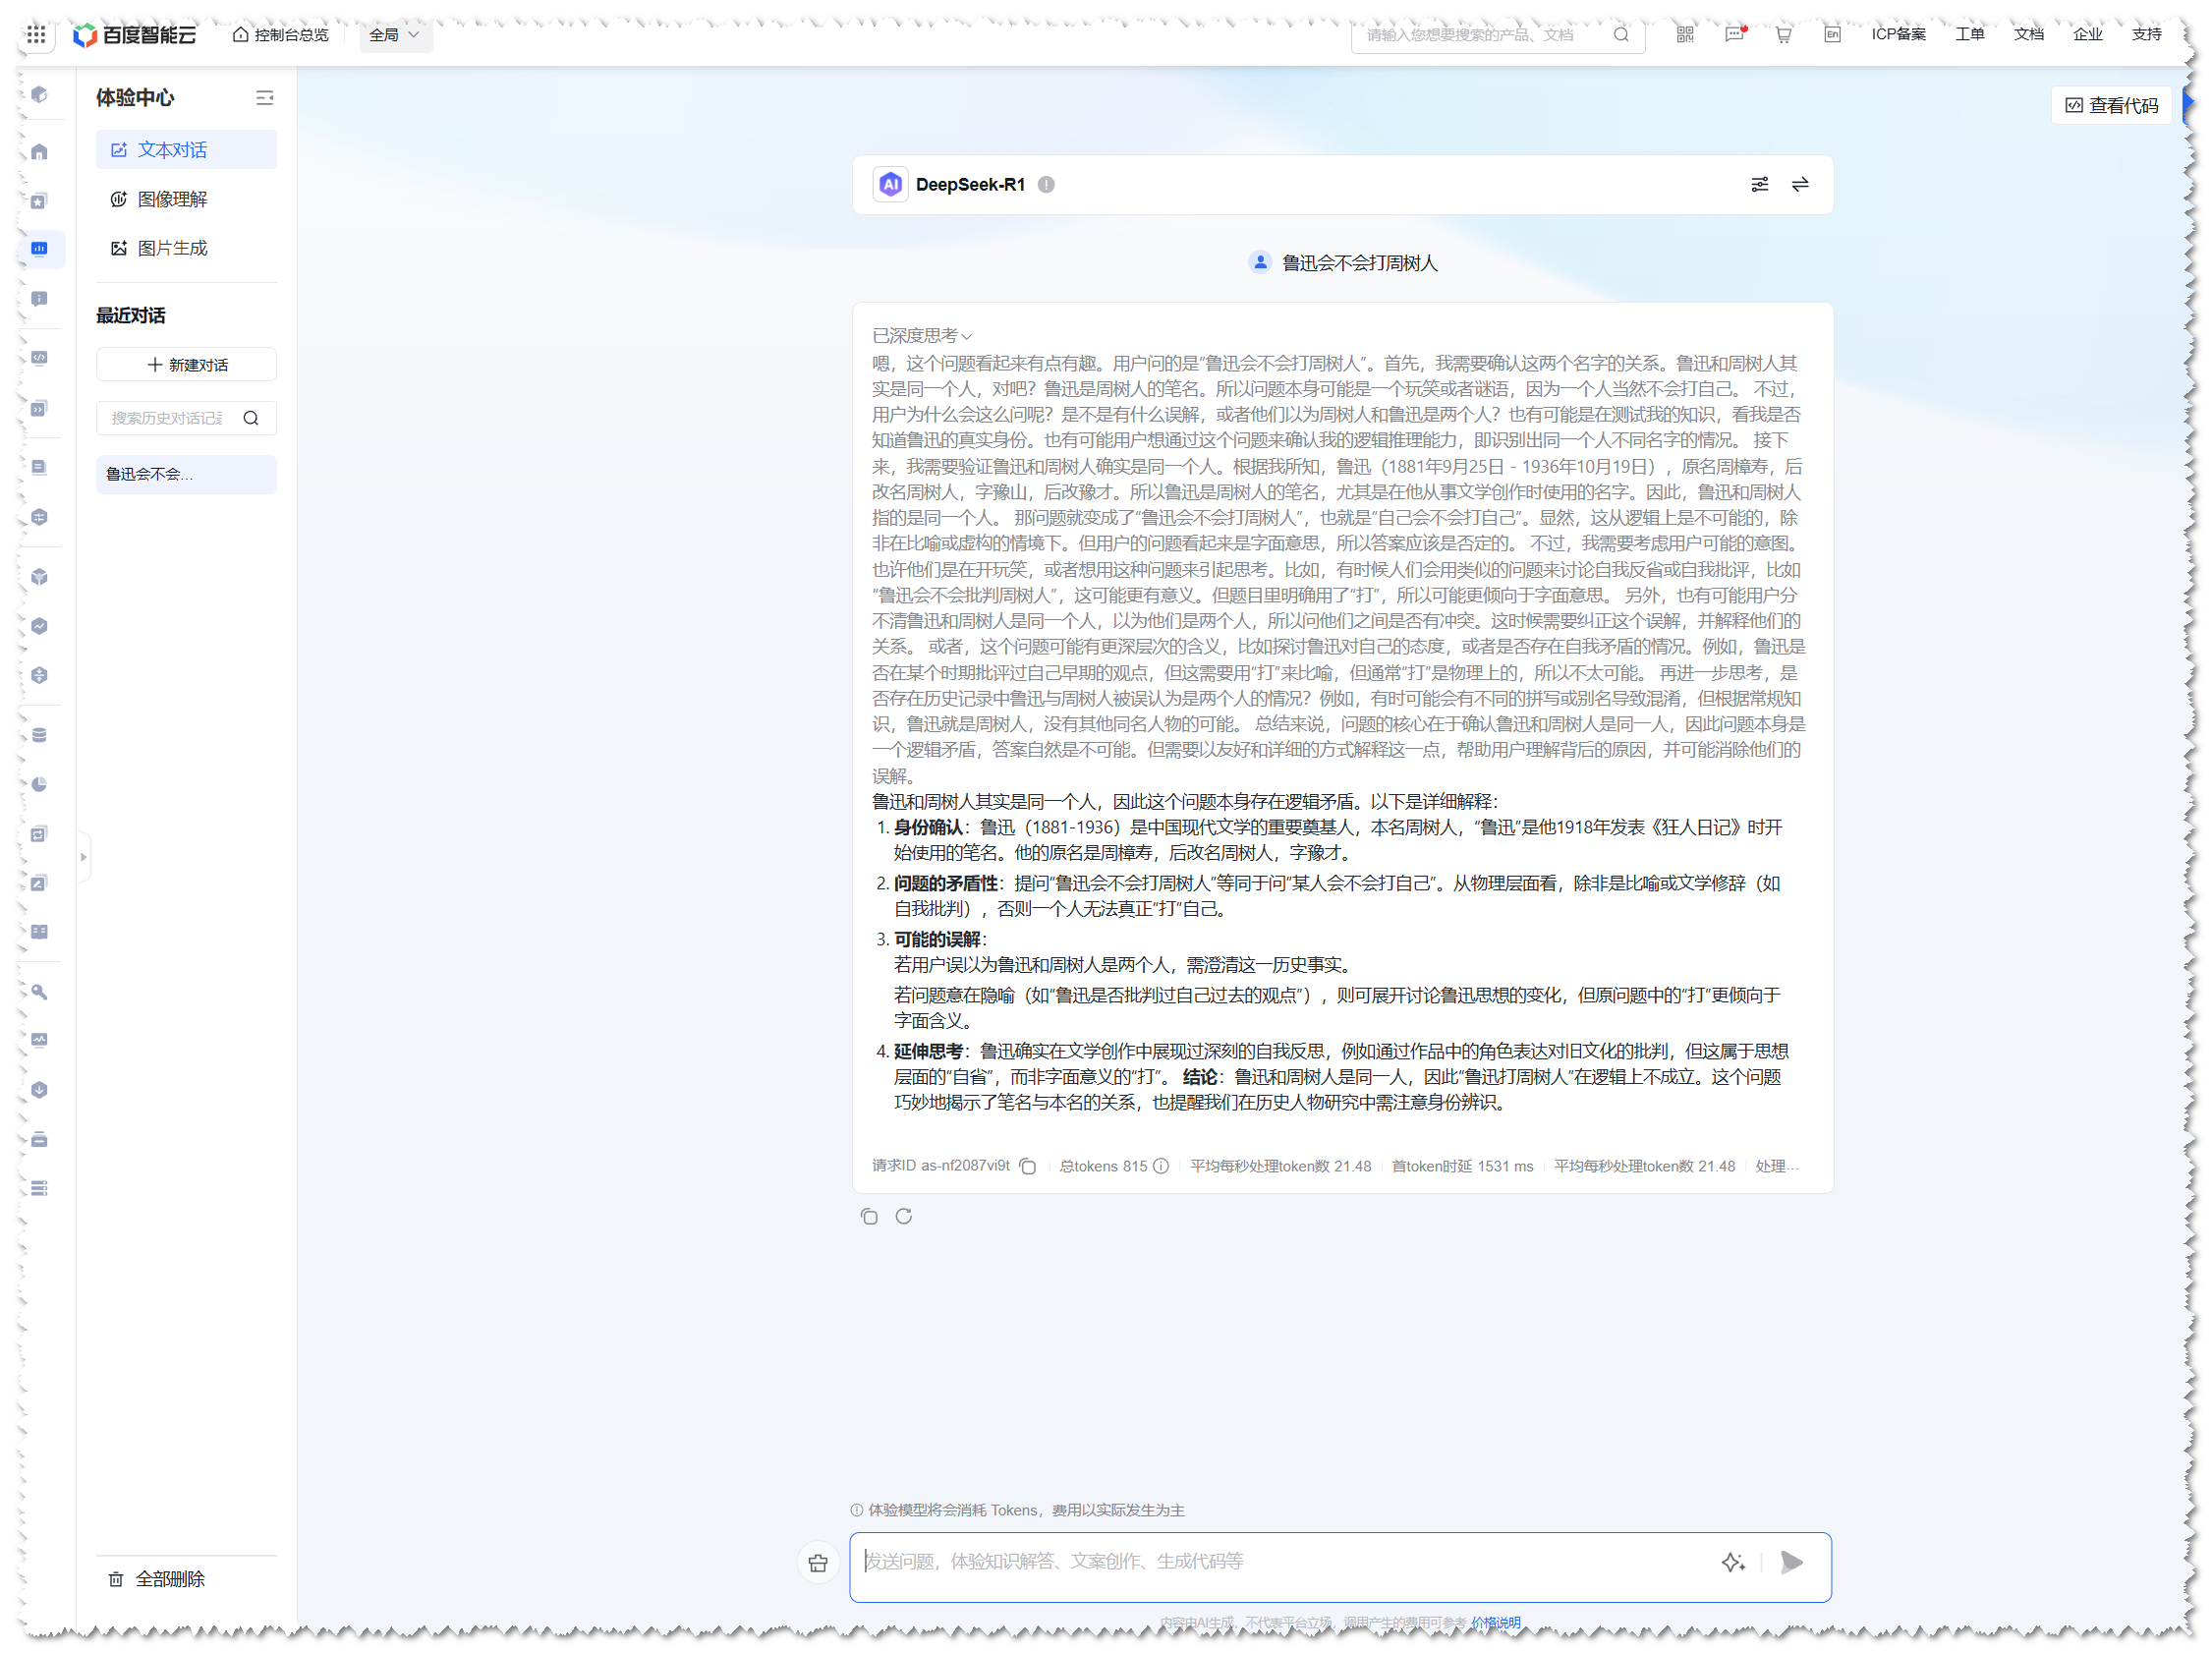Open 控制台总览 in the header
Image resolution: width=2212 pixels, height=1653 pixels.
click(x=280, y=34)
